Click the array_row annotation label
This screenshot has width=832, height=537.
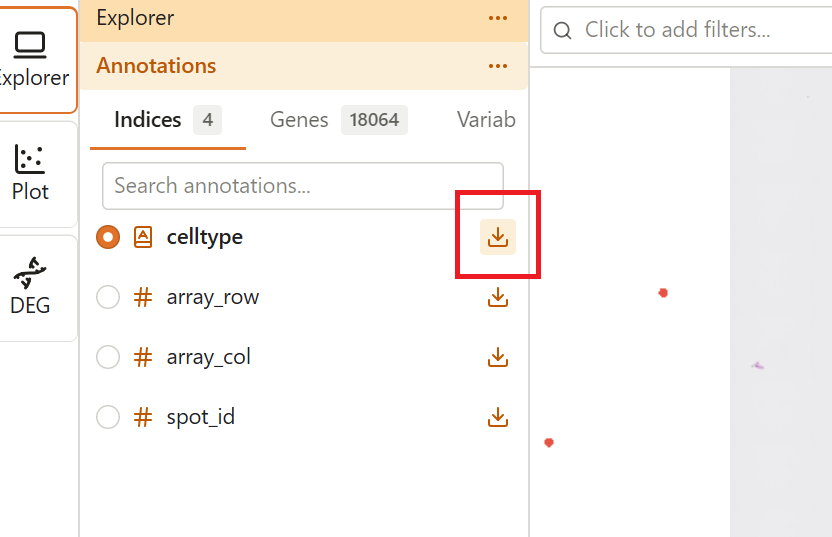pos(213,297)
